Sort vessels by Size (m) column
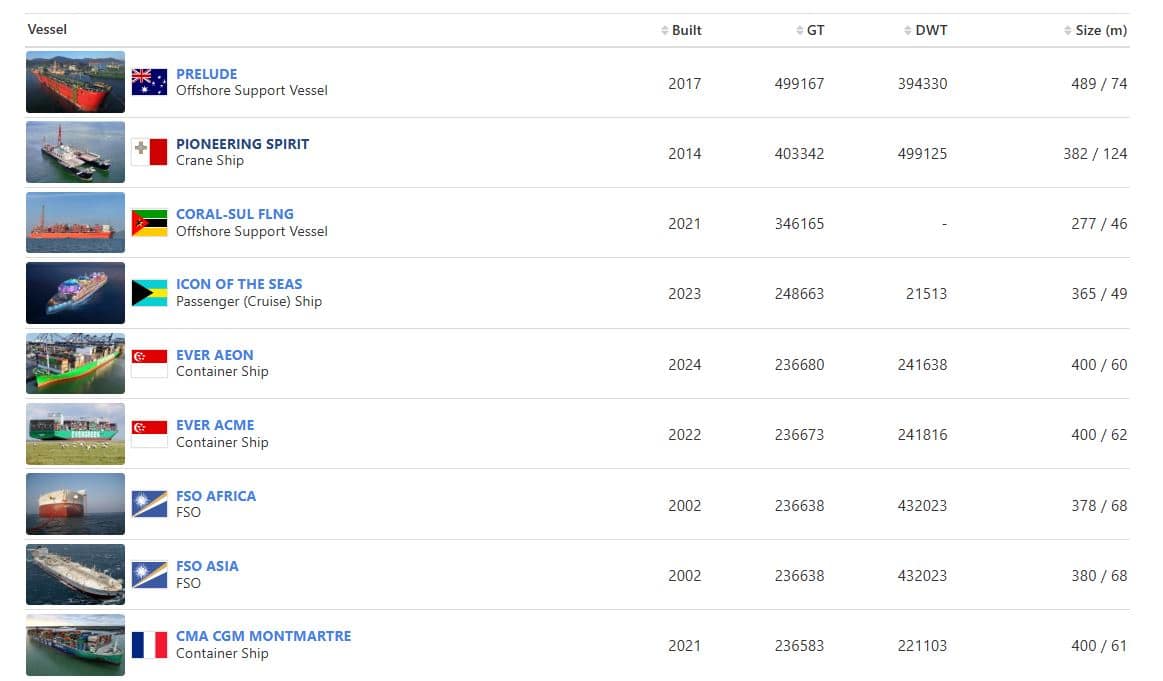Image resolution: width=1163 pixels, height=681 pixels. [x=1100, y=30]
